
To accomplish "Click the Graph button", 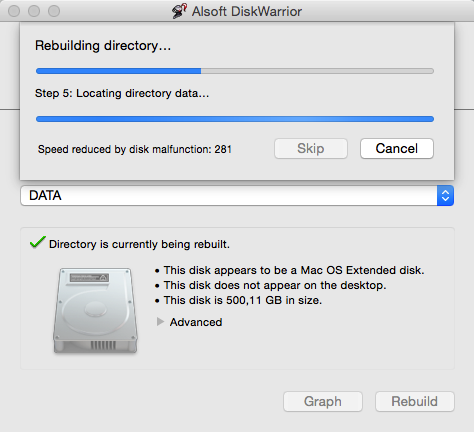I will point(323,401).
